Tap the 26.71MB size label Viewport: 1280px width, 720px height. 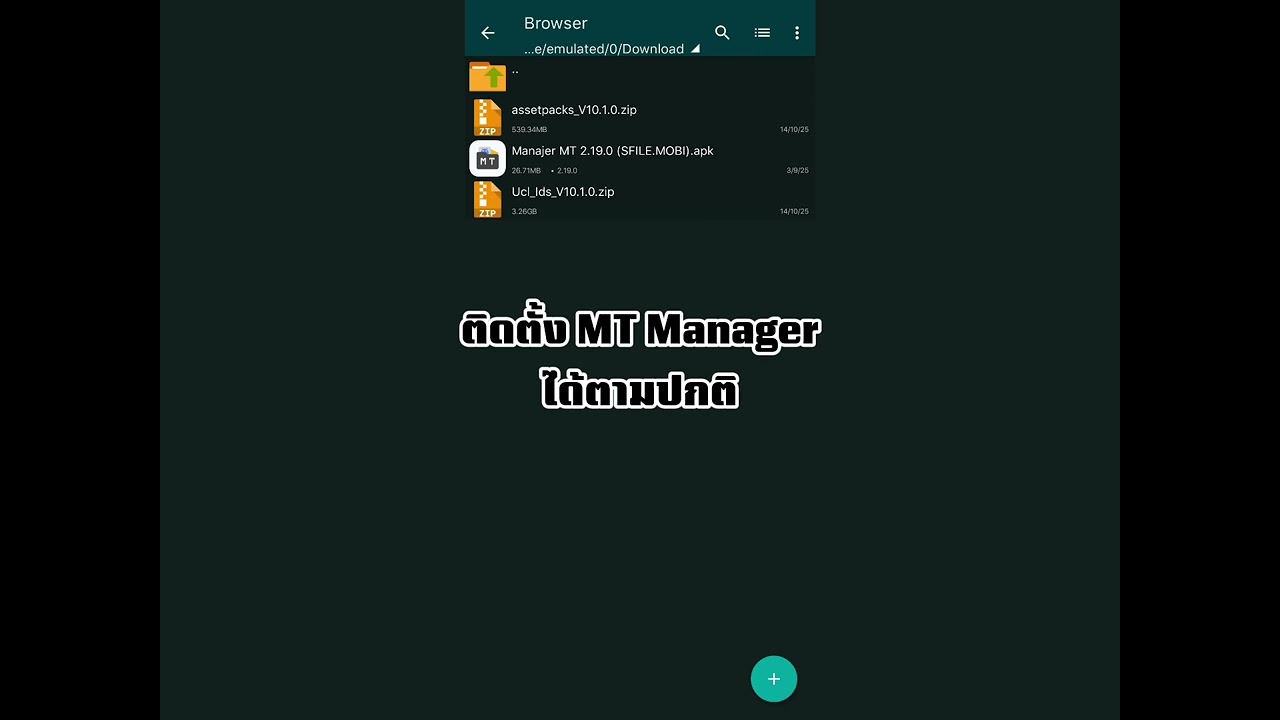click(x=526, y=171)
